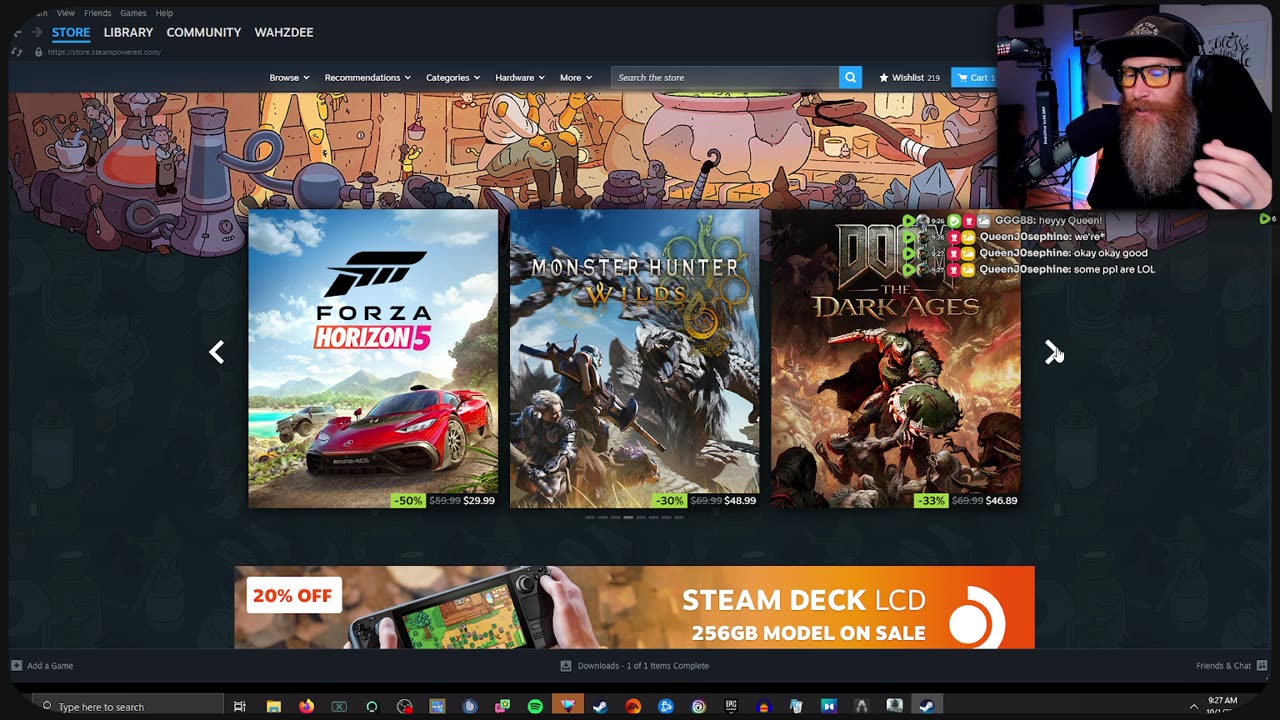Open Wishlist 219

tap(909, 77)
